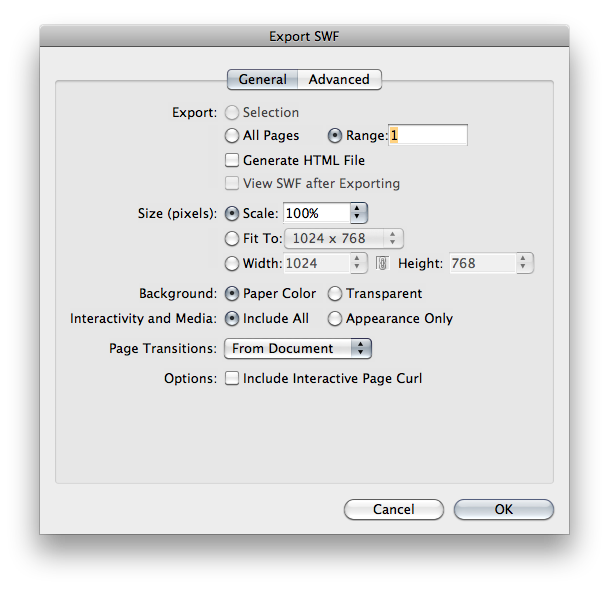The height and width of the screenshot is (589, 609).
Task: Enable Generate HTML File checkbox
Action: pyautogui.click(x=233, y=160)
